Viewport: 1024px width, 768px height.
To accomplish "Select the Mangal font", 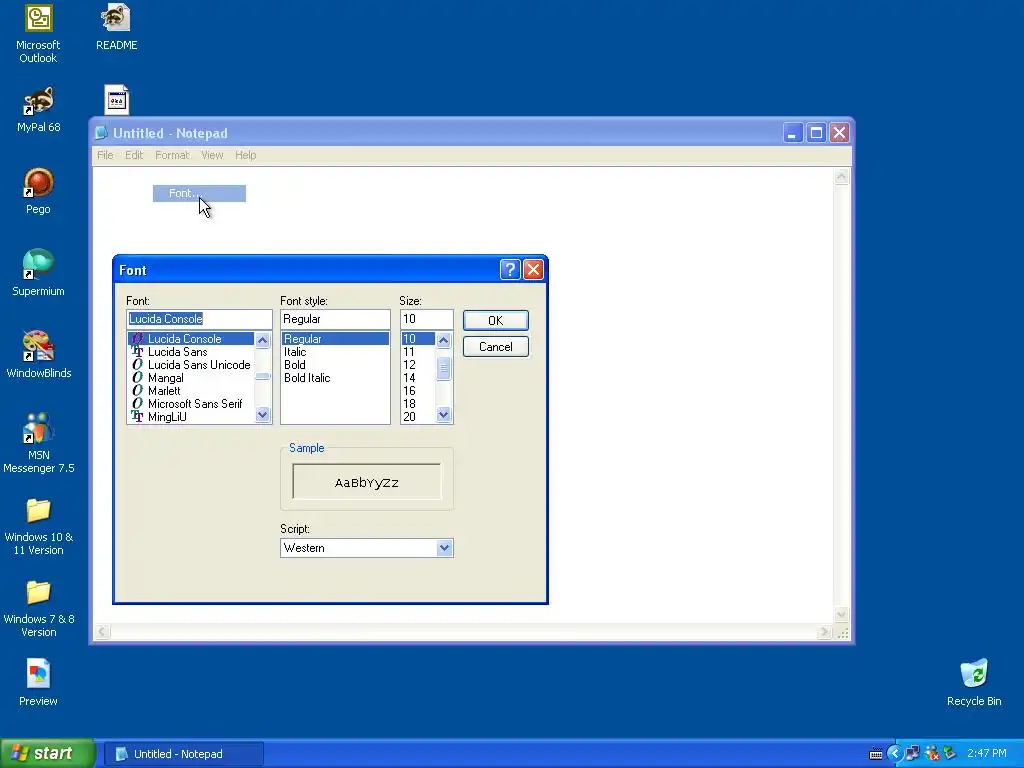I will tap(165, 377).
